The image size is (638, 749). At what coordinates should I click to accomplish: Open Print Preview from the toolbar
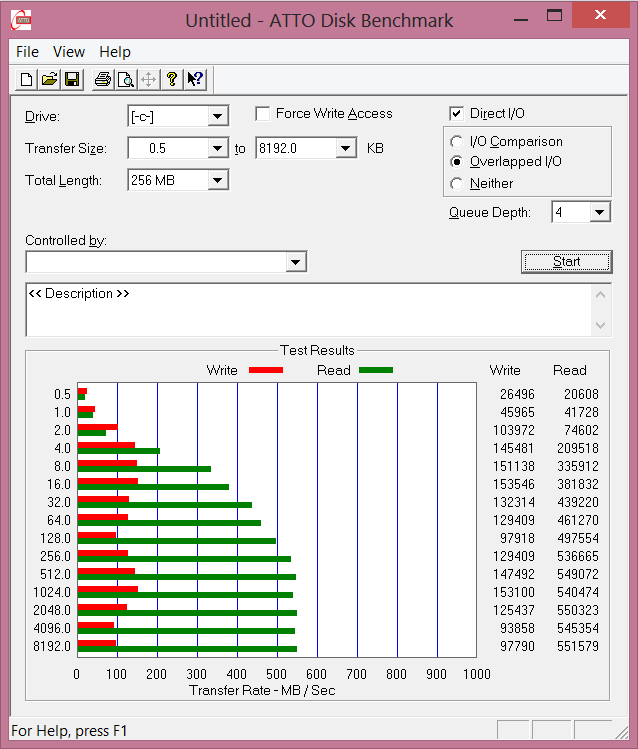(125, 80)
